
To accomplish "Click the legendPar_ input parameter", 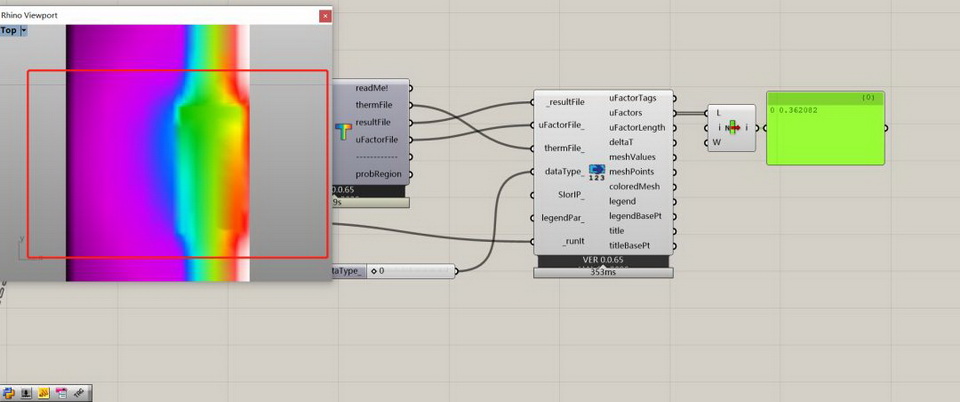I will point(564,218).
